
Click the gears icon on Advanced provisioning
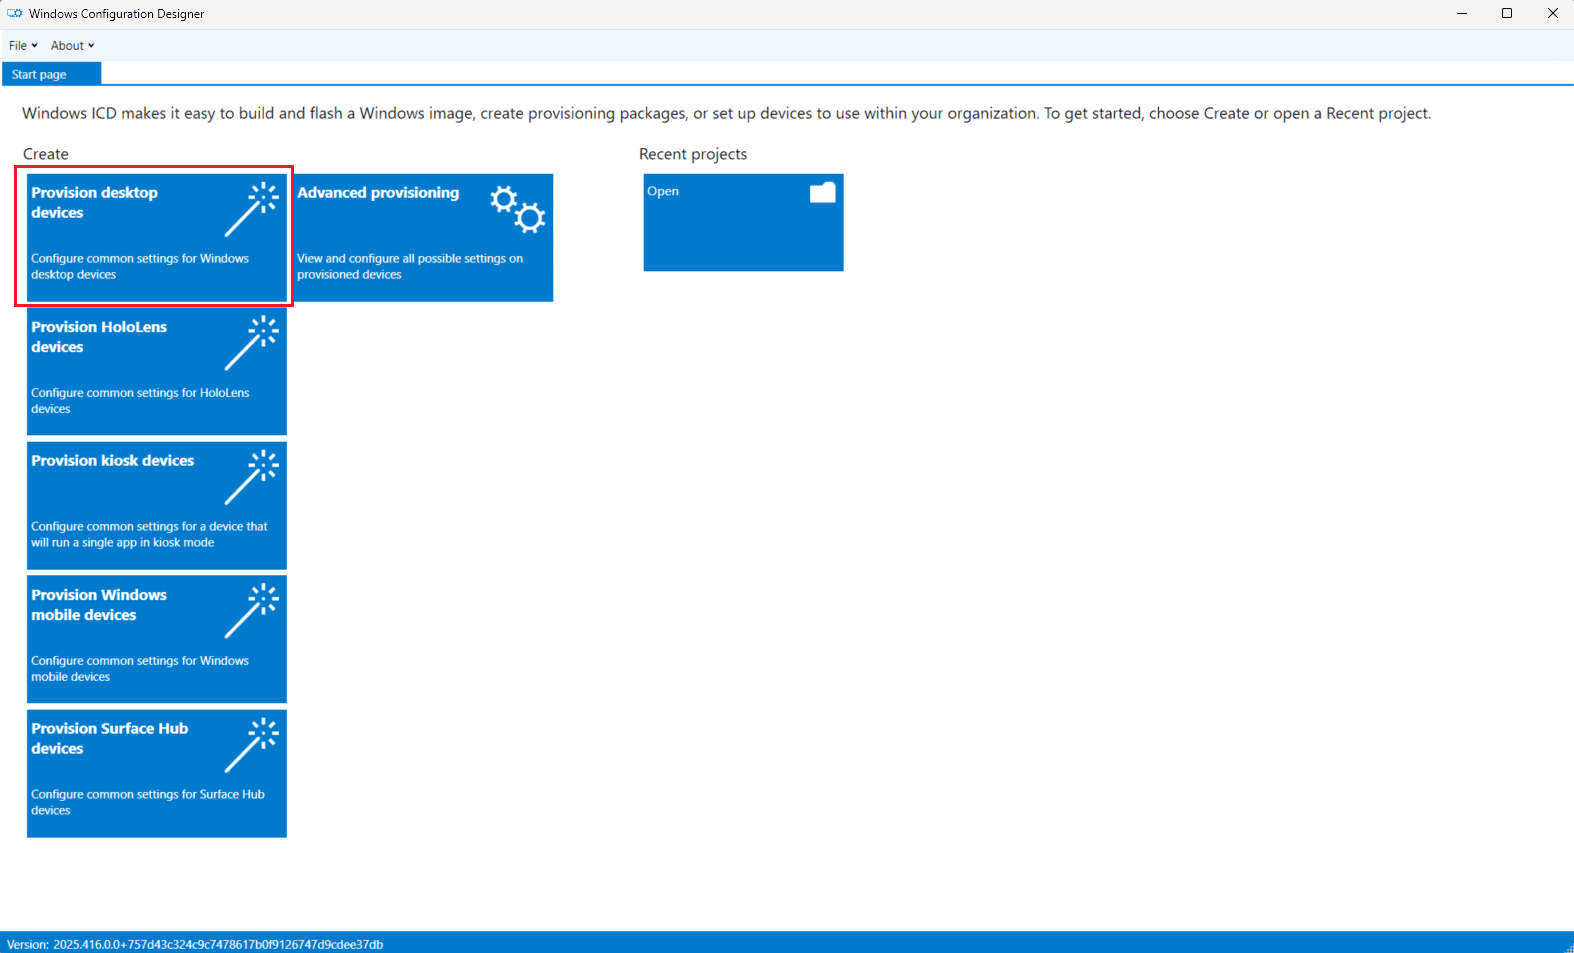click(518, 209)
